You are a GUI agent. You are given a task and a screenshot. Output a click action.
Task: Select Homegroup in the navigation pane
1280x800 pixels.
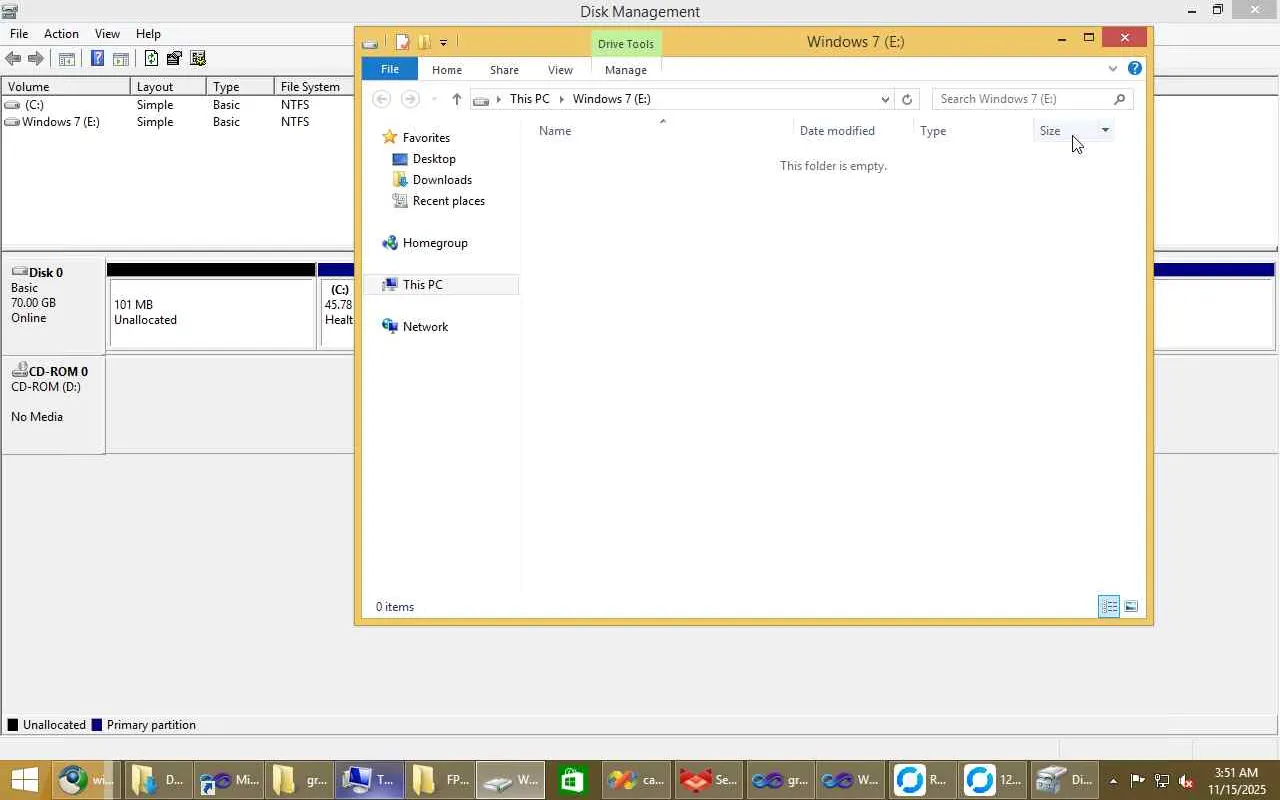[435, 243]
